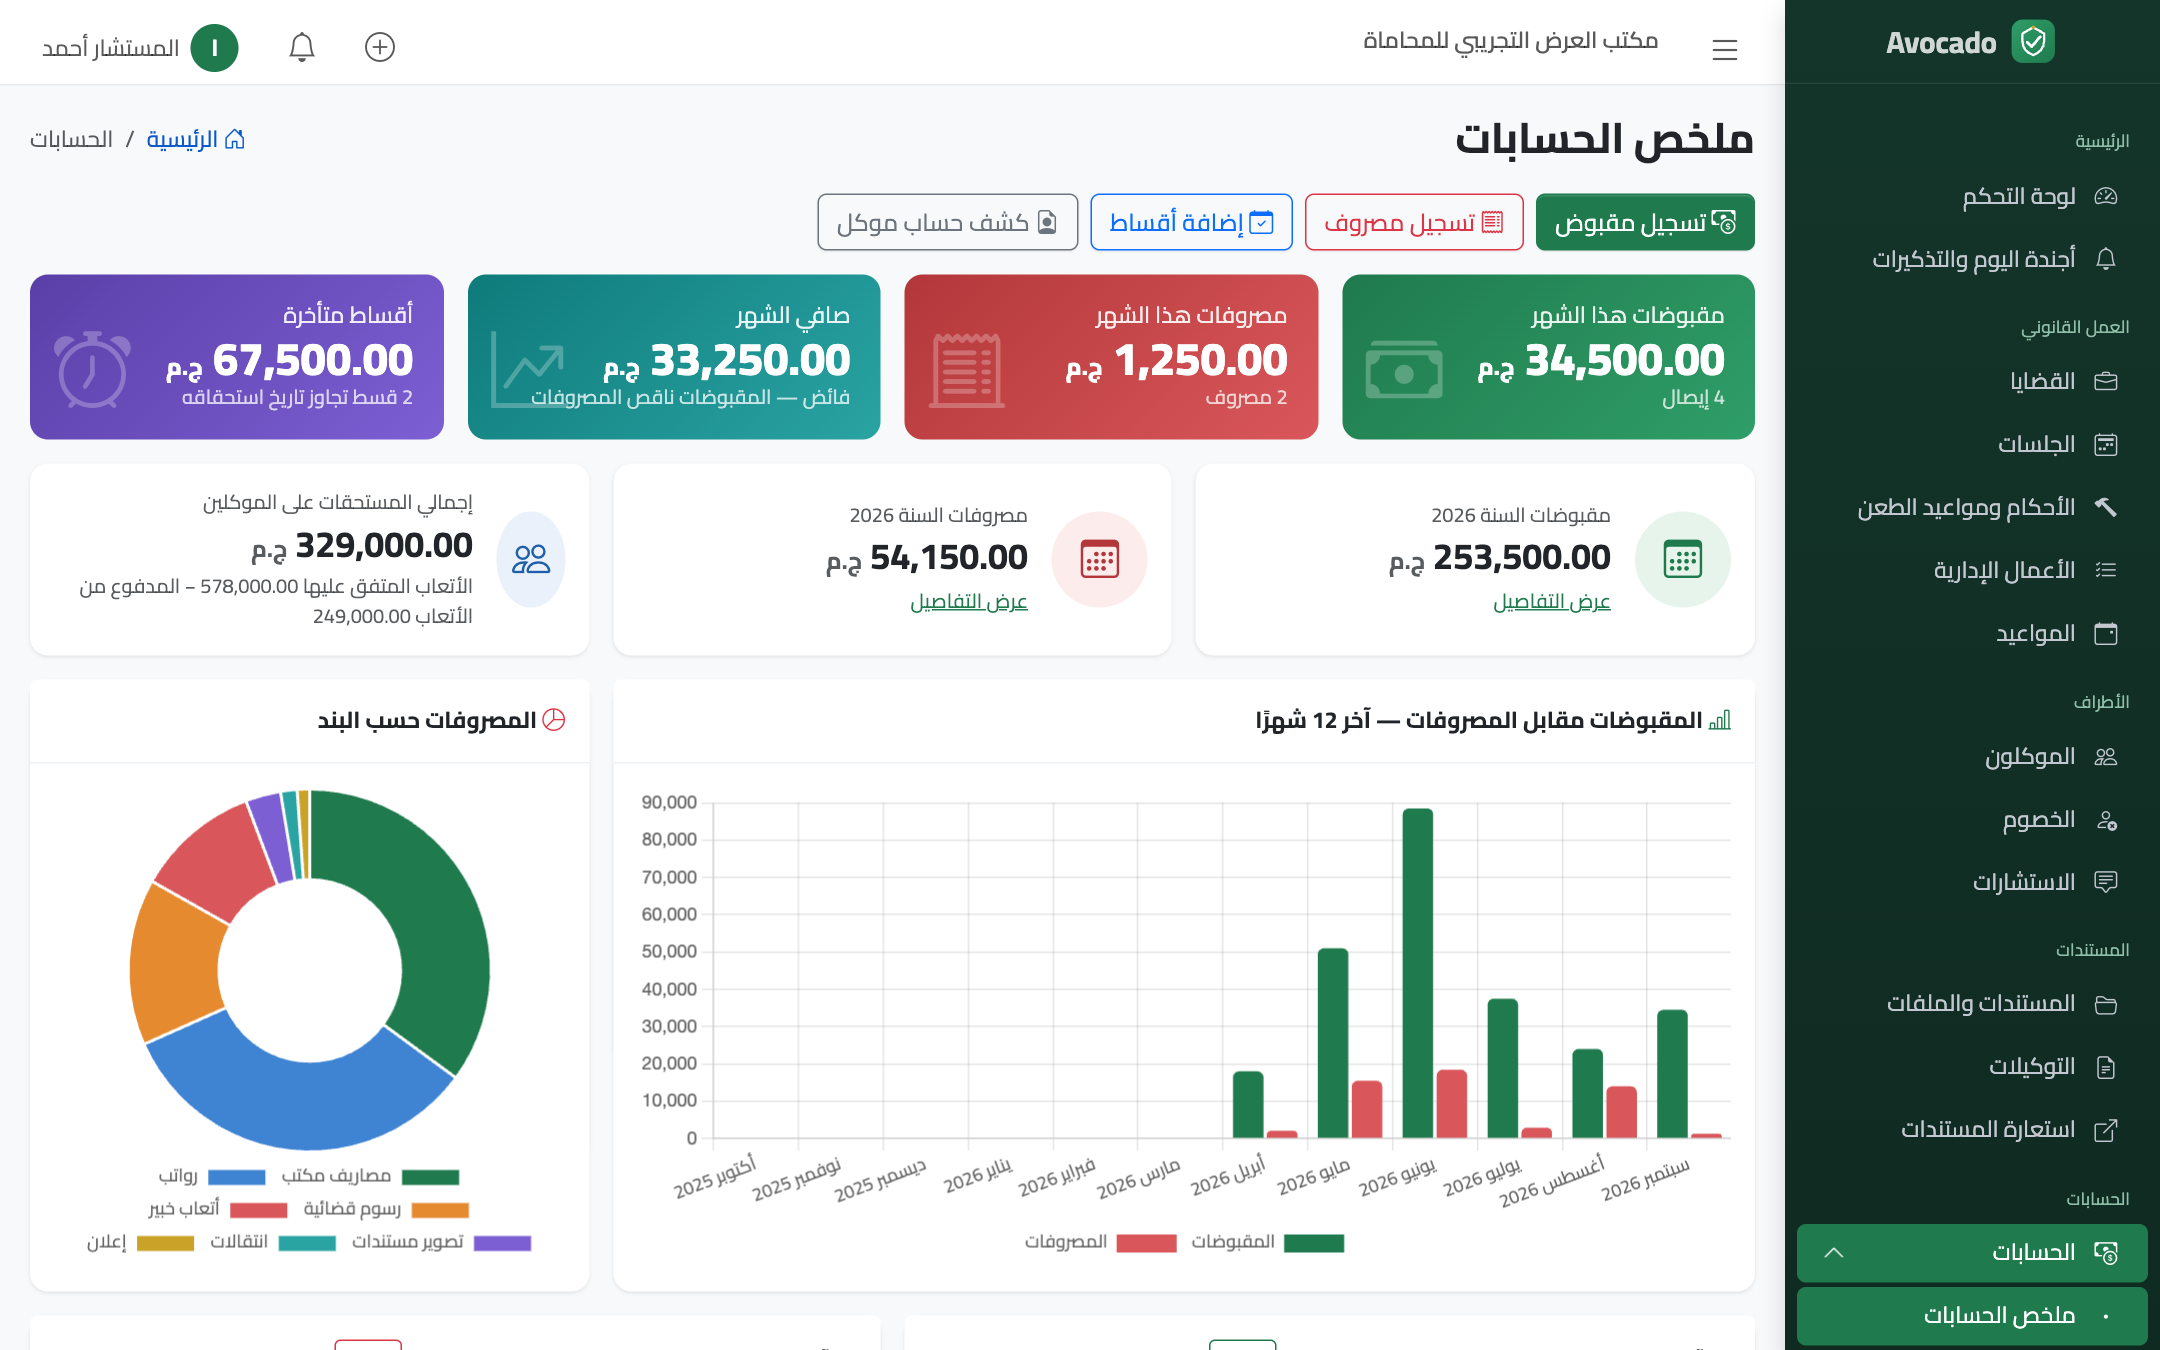
Task: Toggle the المصروفات red legend swatch
Action: (x=1146, y=1243)
